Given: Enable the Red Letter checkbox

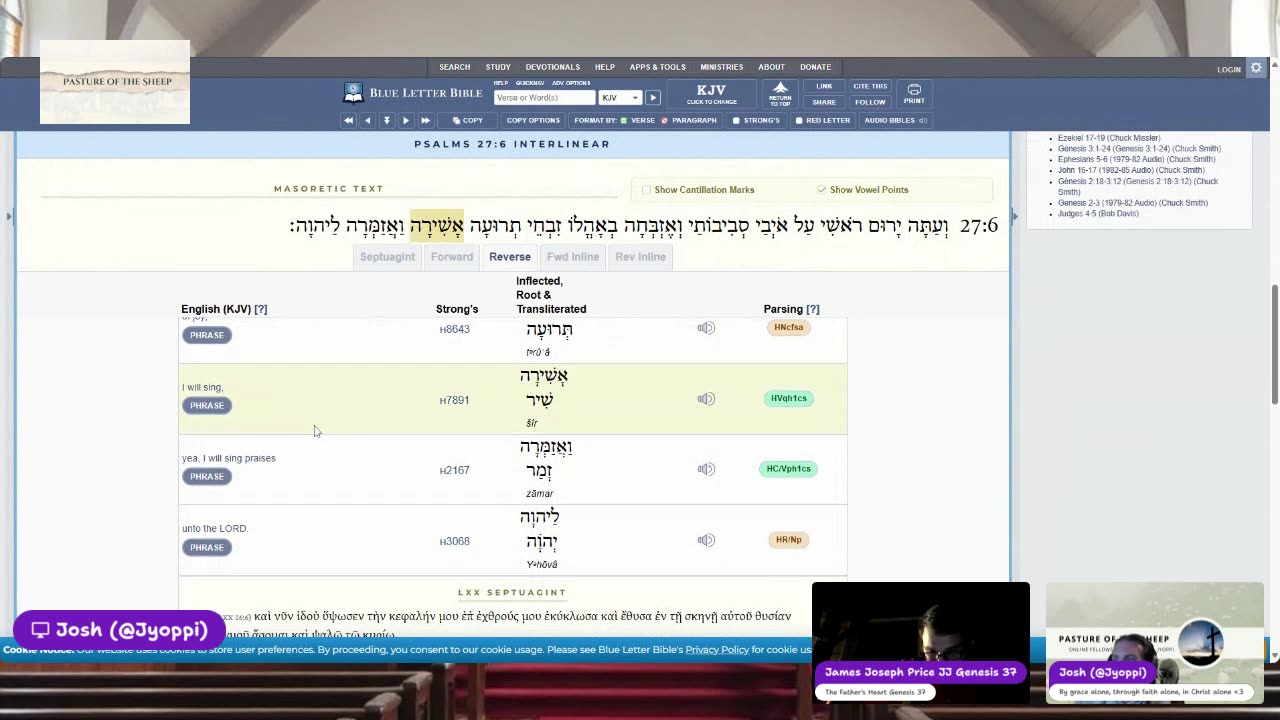Looking at the screenshot, I should click(x=799, y=120).
